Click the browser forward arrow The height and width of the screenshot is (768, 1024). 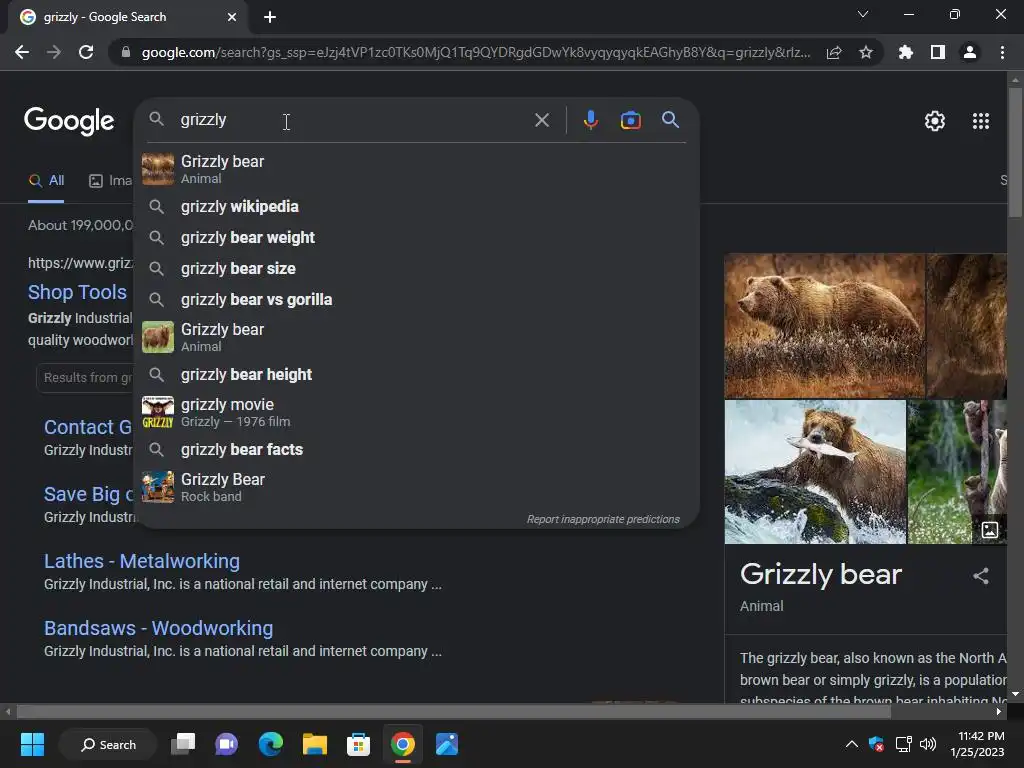click(x=54, y=52)
